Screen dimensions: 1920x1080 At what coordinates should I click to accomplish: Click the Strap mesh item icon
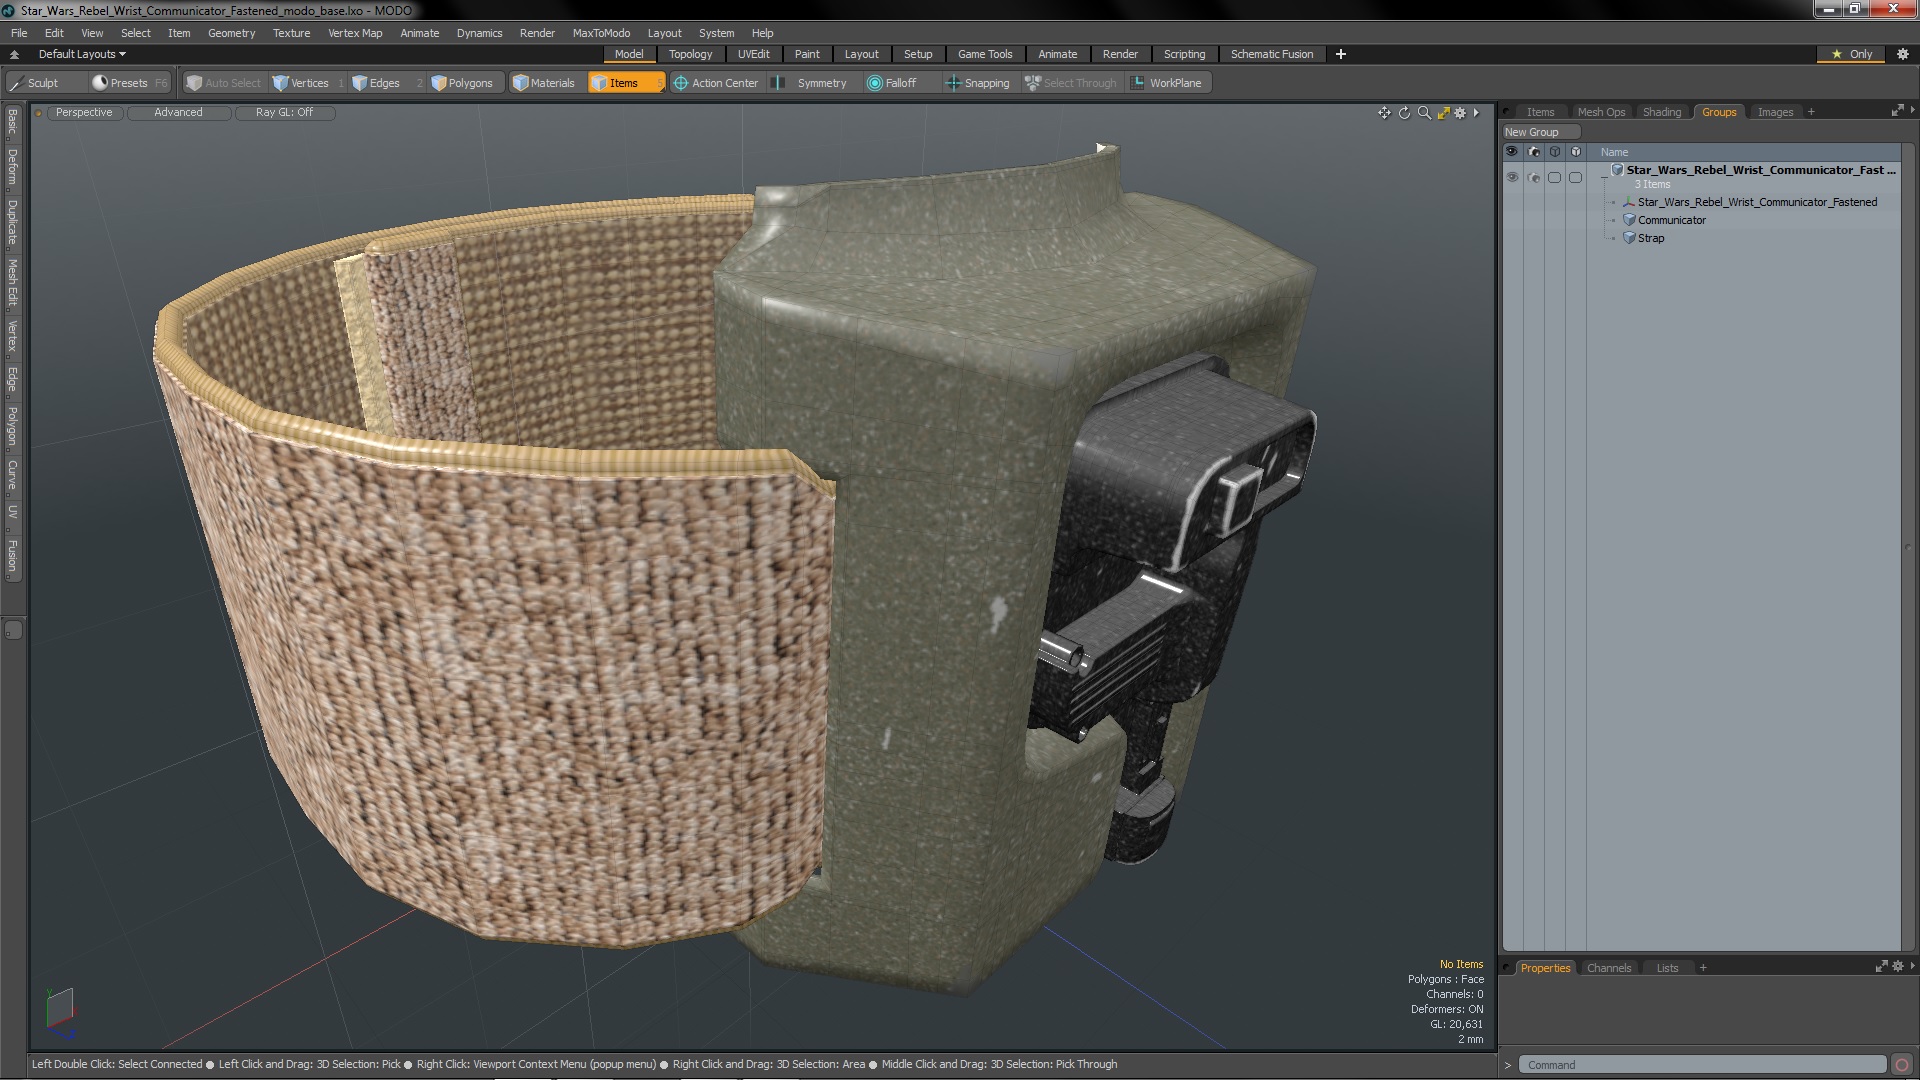pyautogui.click(x=1629, y=238)
